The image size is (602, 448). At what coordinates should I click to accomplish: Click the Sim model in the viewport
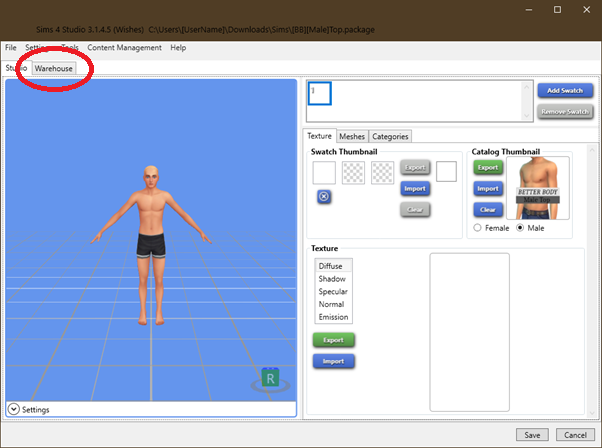[x=152, y=246]
